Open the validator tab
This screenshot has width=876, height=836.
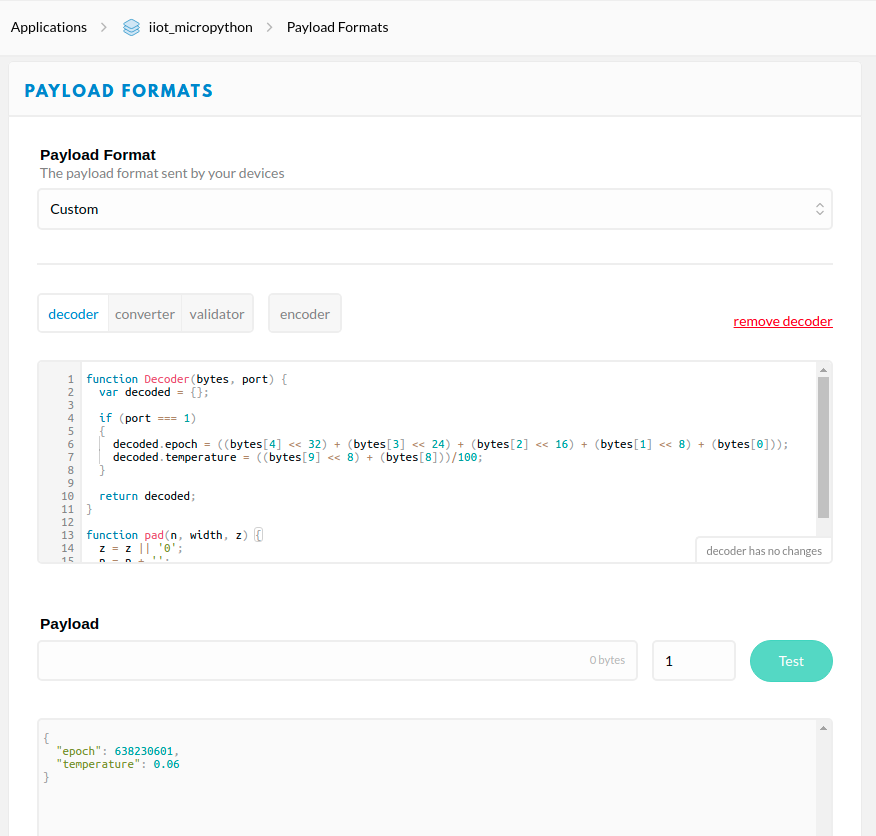click(x=216, y=313)
